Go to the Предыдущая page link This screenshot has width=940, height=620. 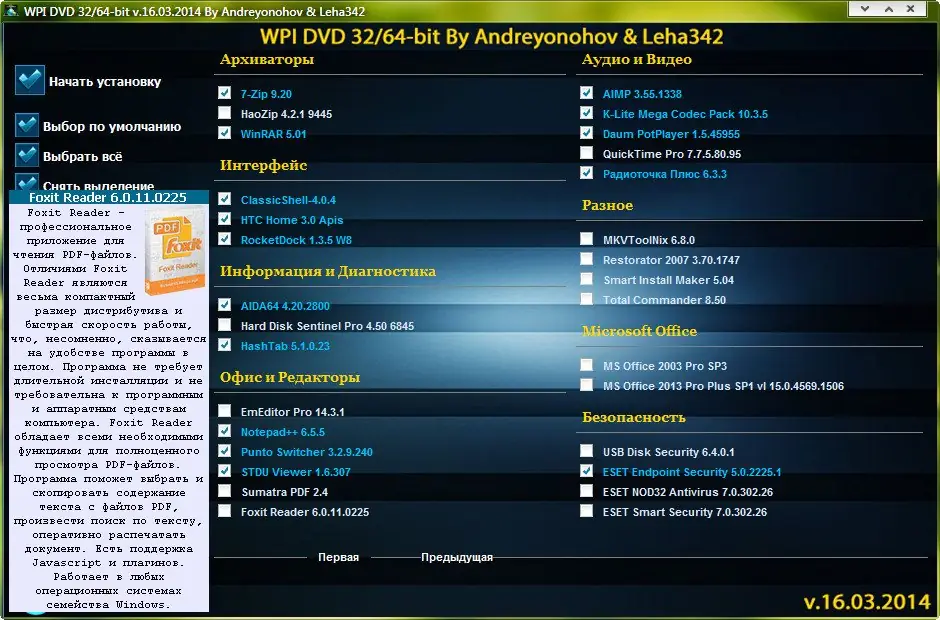click(x=457, y=557)
